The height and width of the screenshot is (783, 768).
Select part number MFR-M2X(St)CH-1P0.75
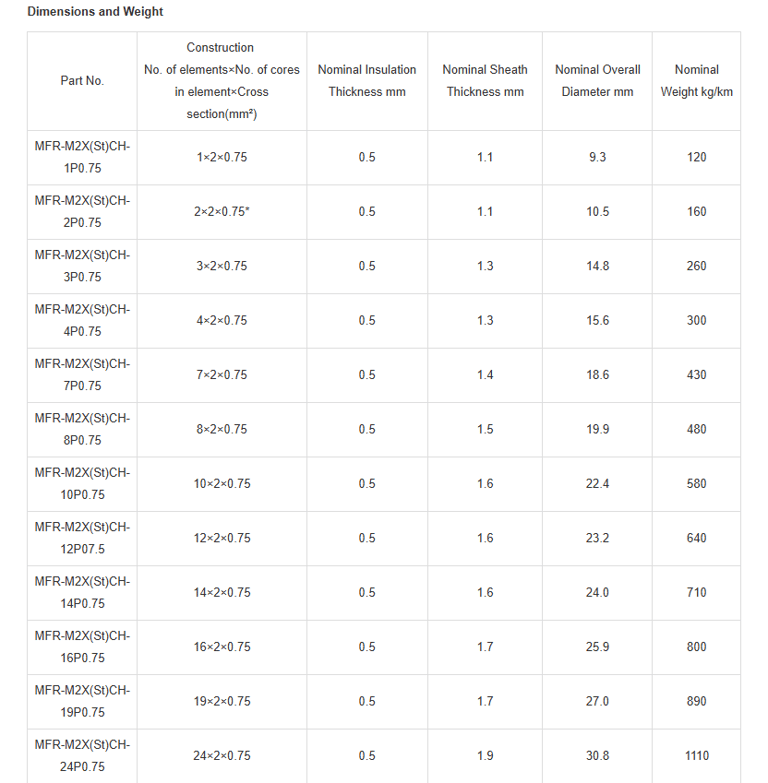[x=82, y=157]
